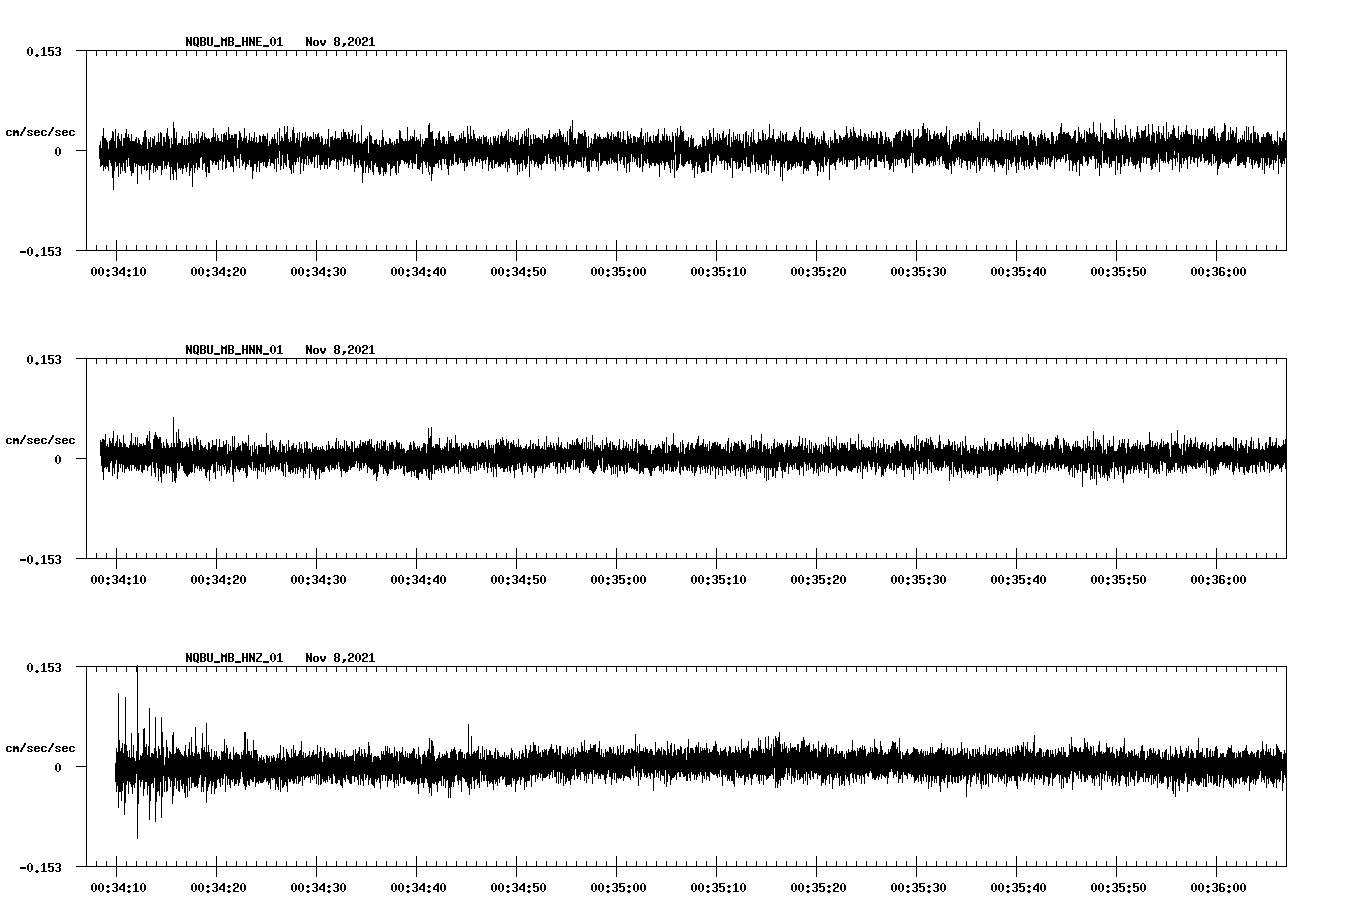Click 00:34:50 time label under HNN plot
This screenshot has width=1358, height=924.
click(518, 580)
